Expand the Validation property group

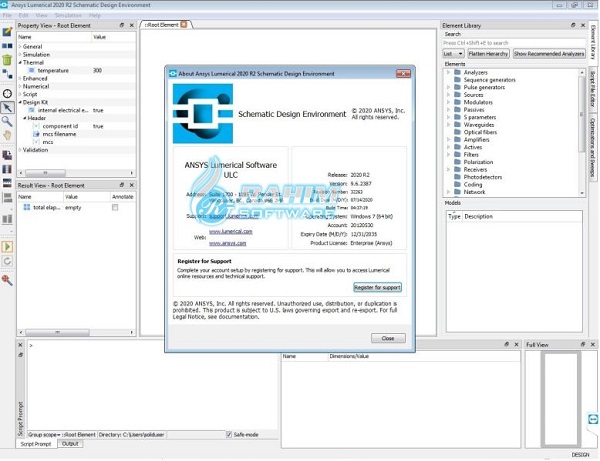(x=20, y=150)
